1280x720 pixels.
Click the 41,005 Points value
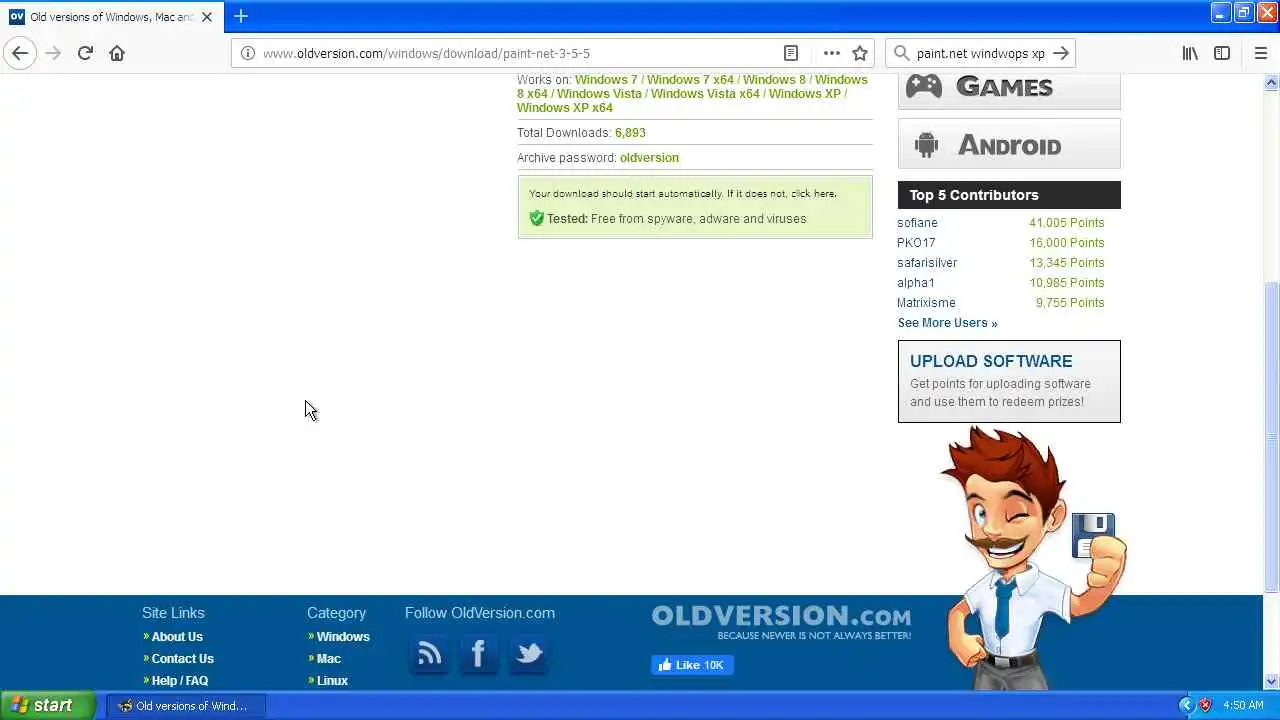tap(1067, 223)
